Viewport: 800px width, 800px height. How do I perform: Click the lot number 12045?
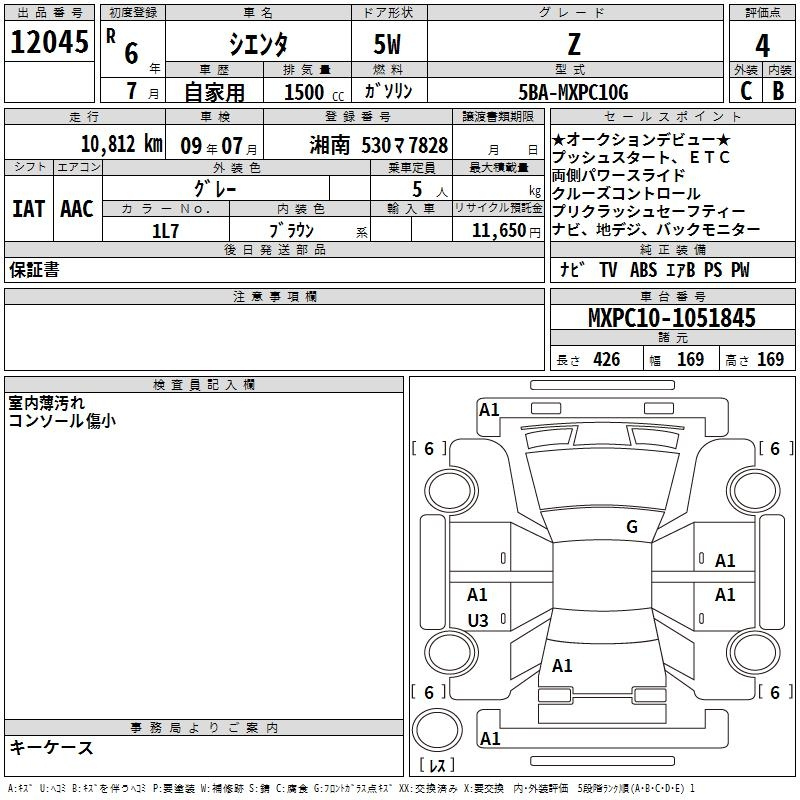pos(49,41)
